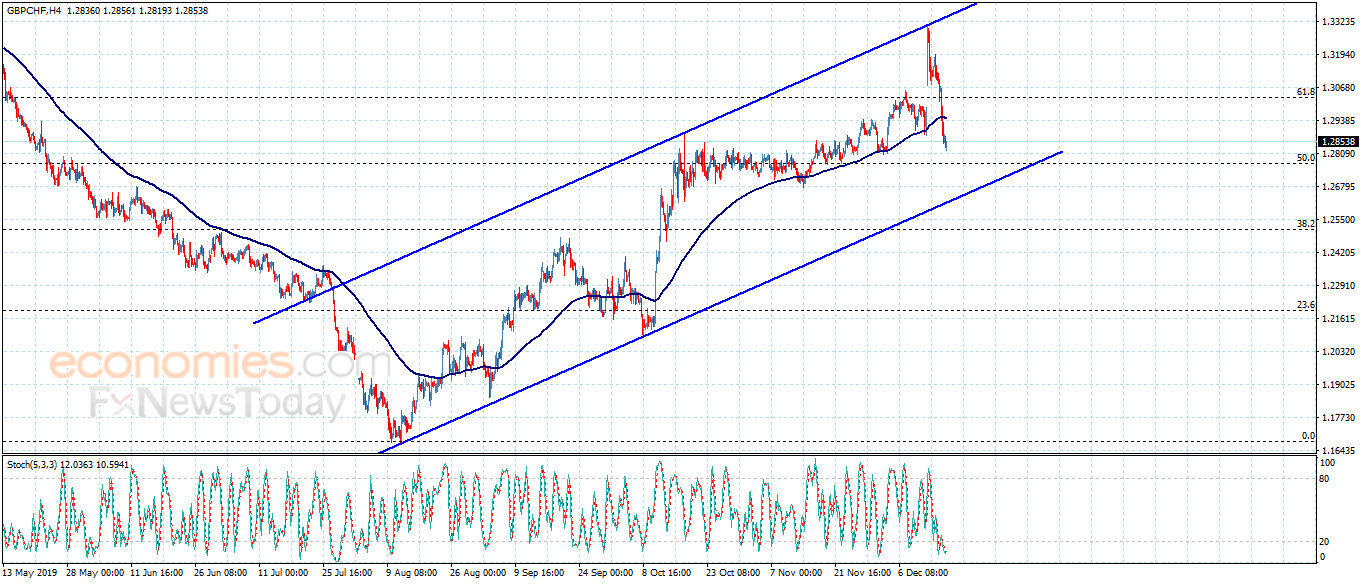Click the 6 Dec 08:00 date label
The height and width of the screenshot is (584, 1362).
925,573
